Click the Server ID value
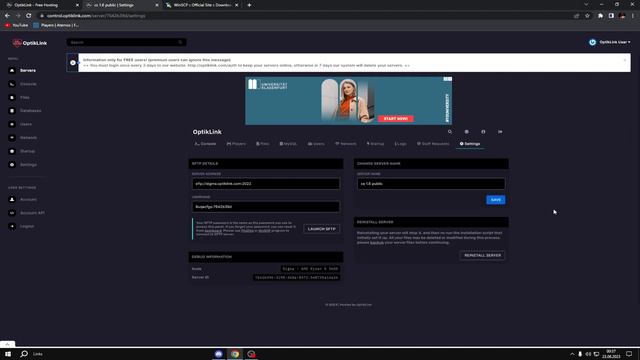The height and width of the screenshot is (360, 640). pyautogui.click(x=297, y=278)
